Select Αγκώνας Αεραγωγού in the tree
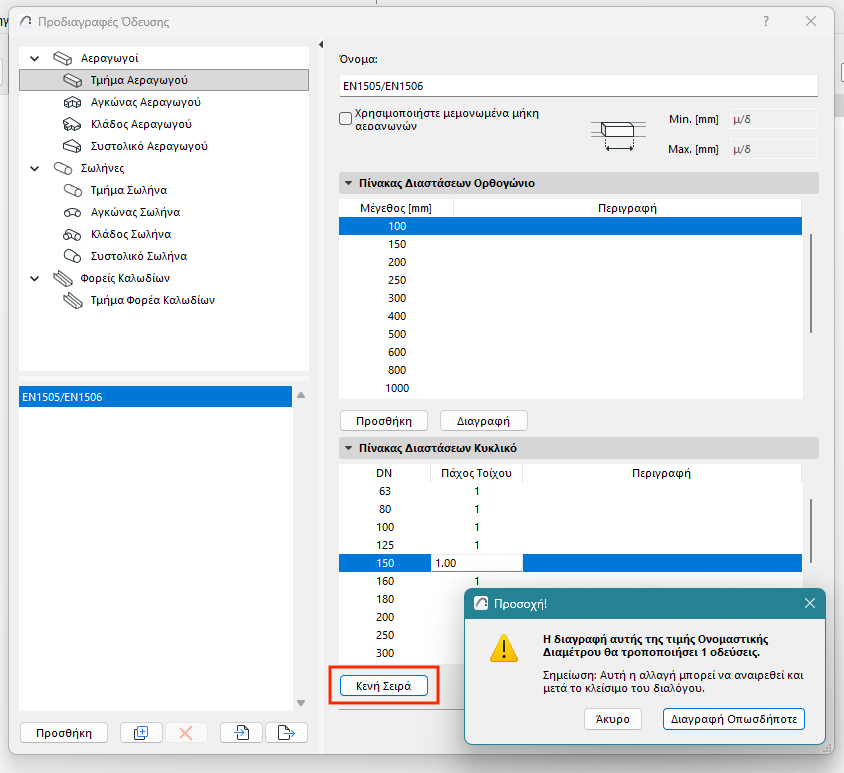The image size is (844, 773). [145, 102]
